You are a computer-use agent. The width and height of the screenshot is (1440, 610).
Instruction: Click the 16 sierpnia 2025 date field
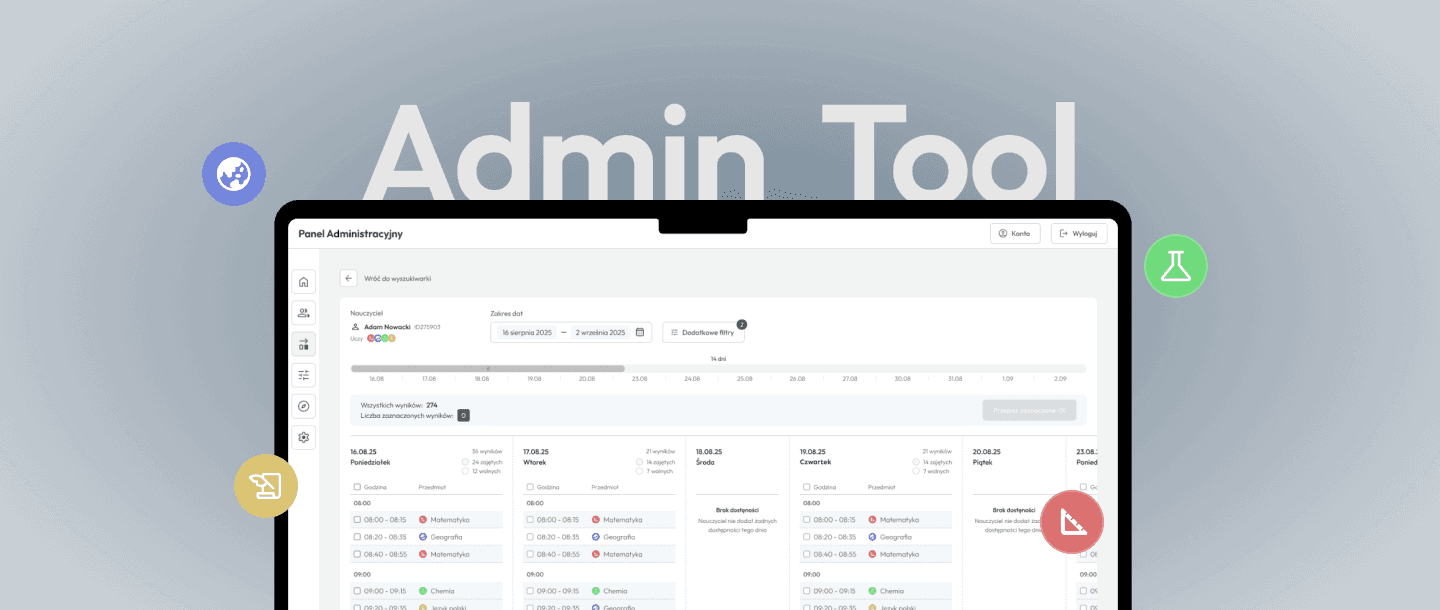point(528,332)
